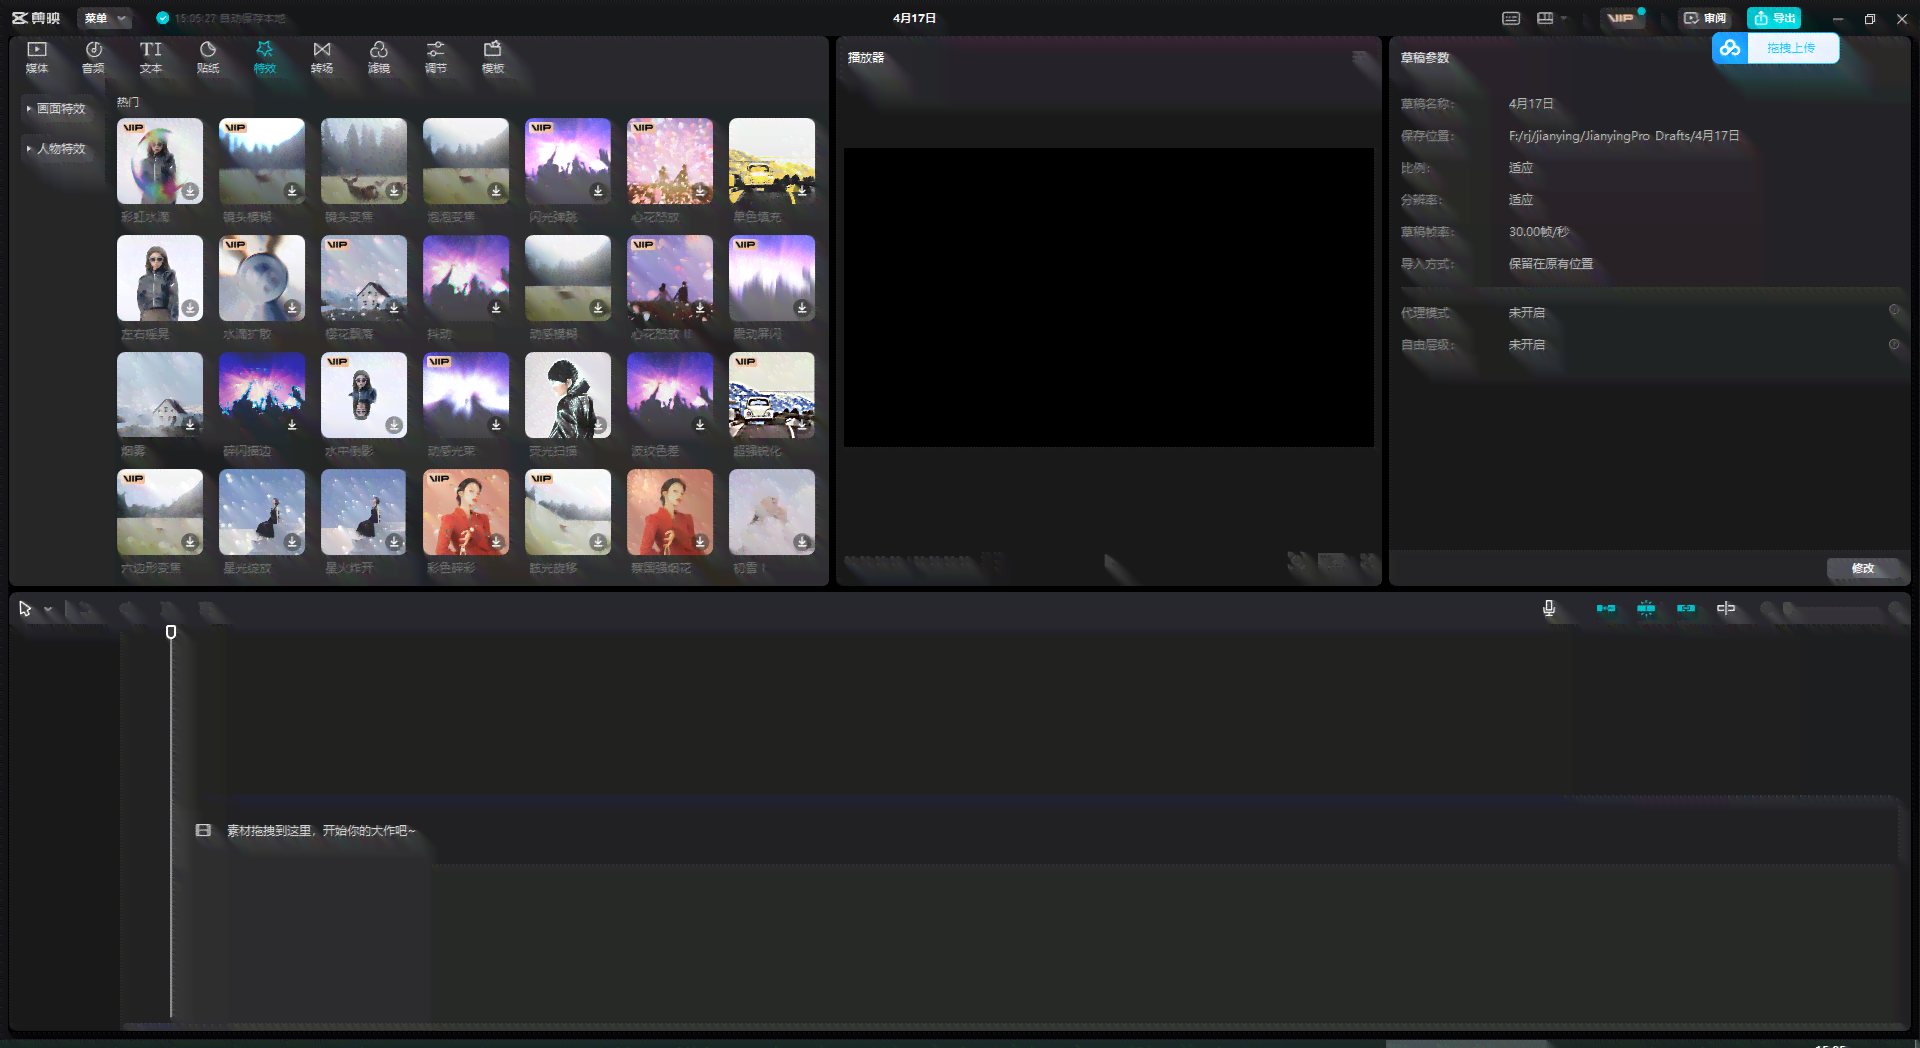The width and height of the screenshot is (1920, 1048).
Task: Download the 动感光束 effect
Action: (x=496, y=425)
